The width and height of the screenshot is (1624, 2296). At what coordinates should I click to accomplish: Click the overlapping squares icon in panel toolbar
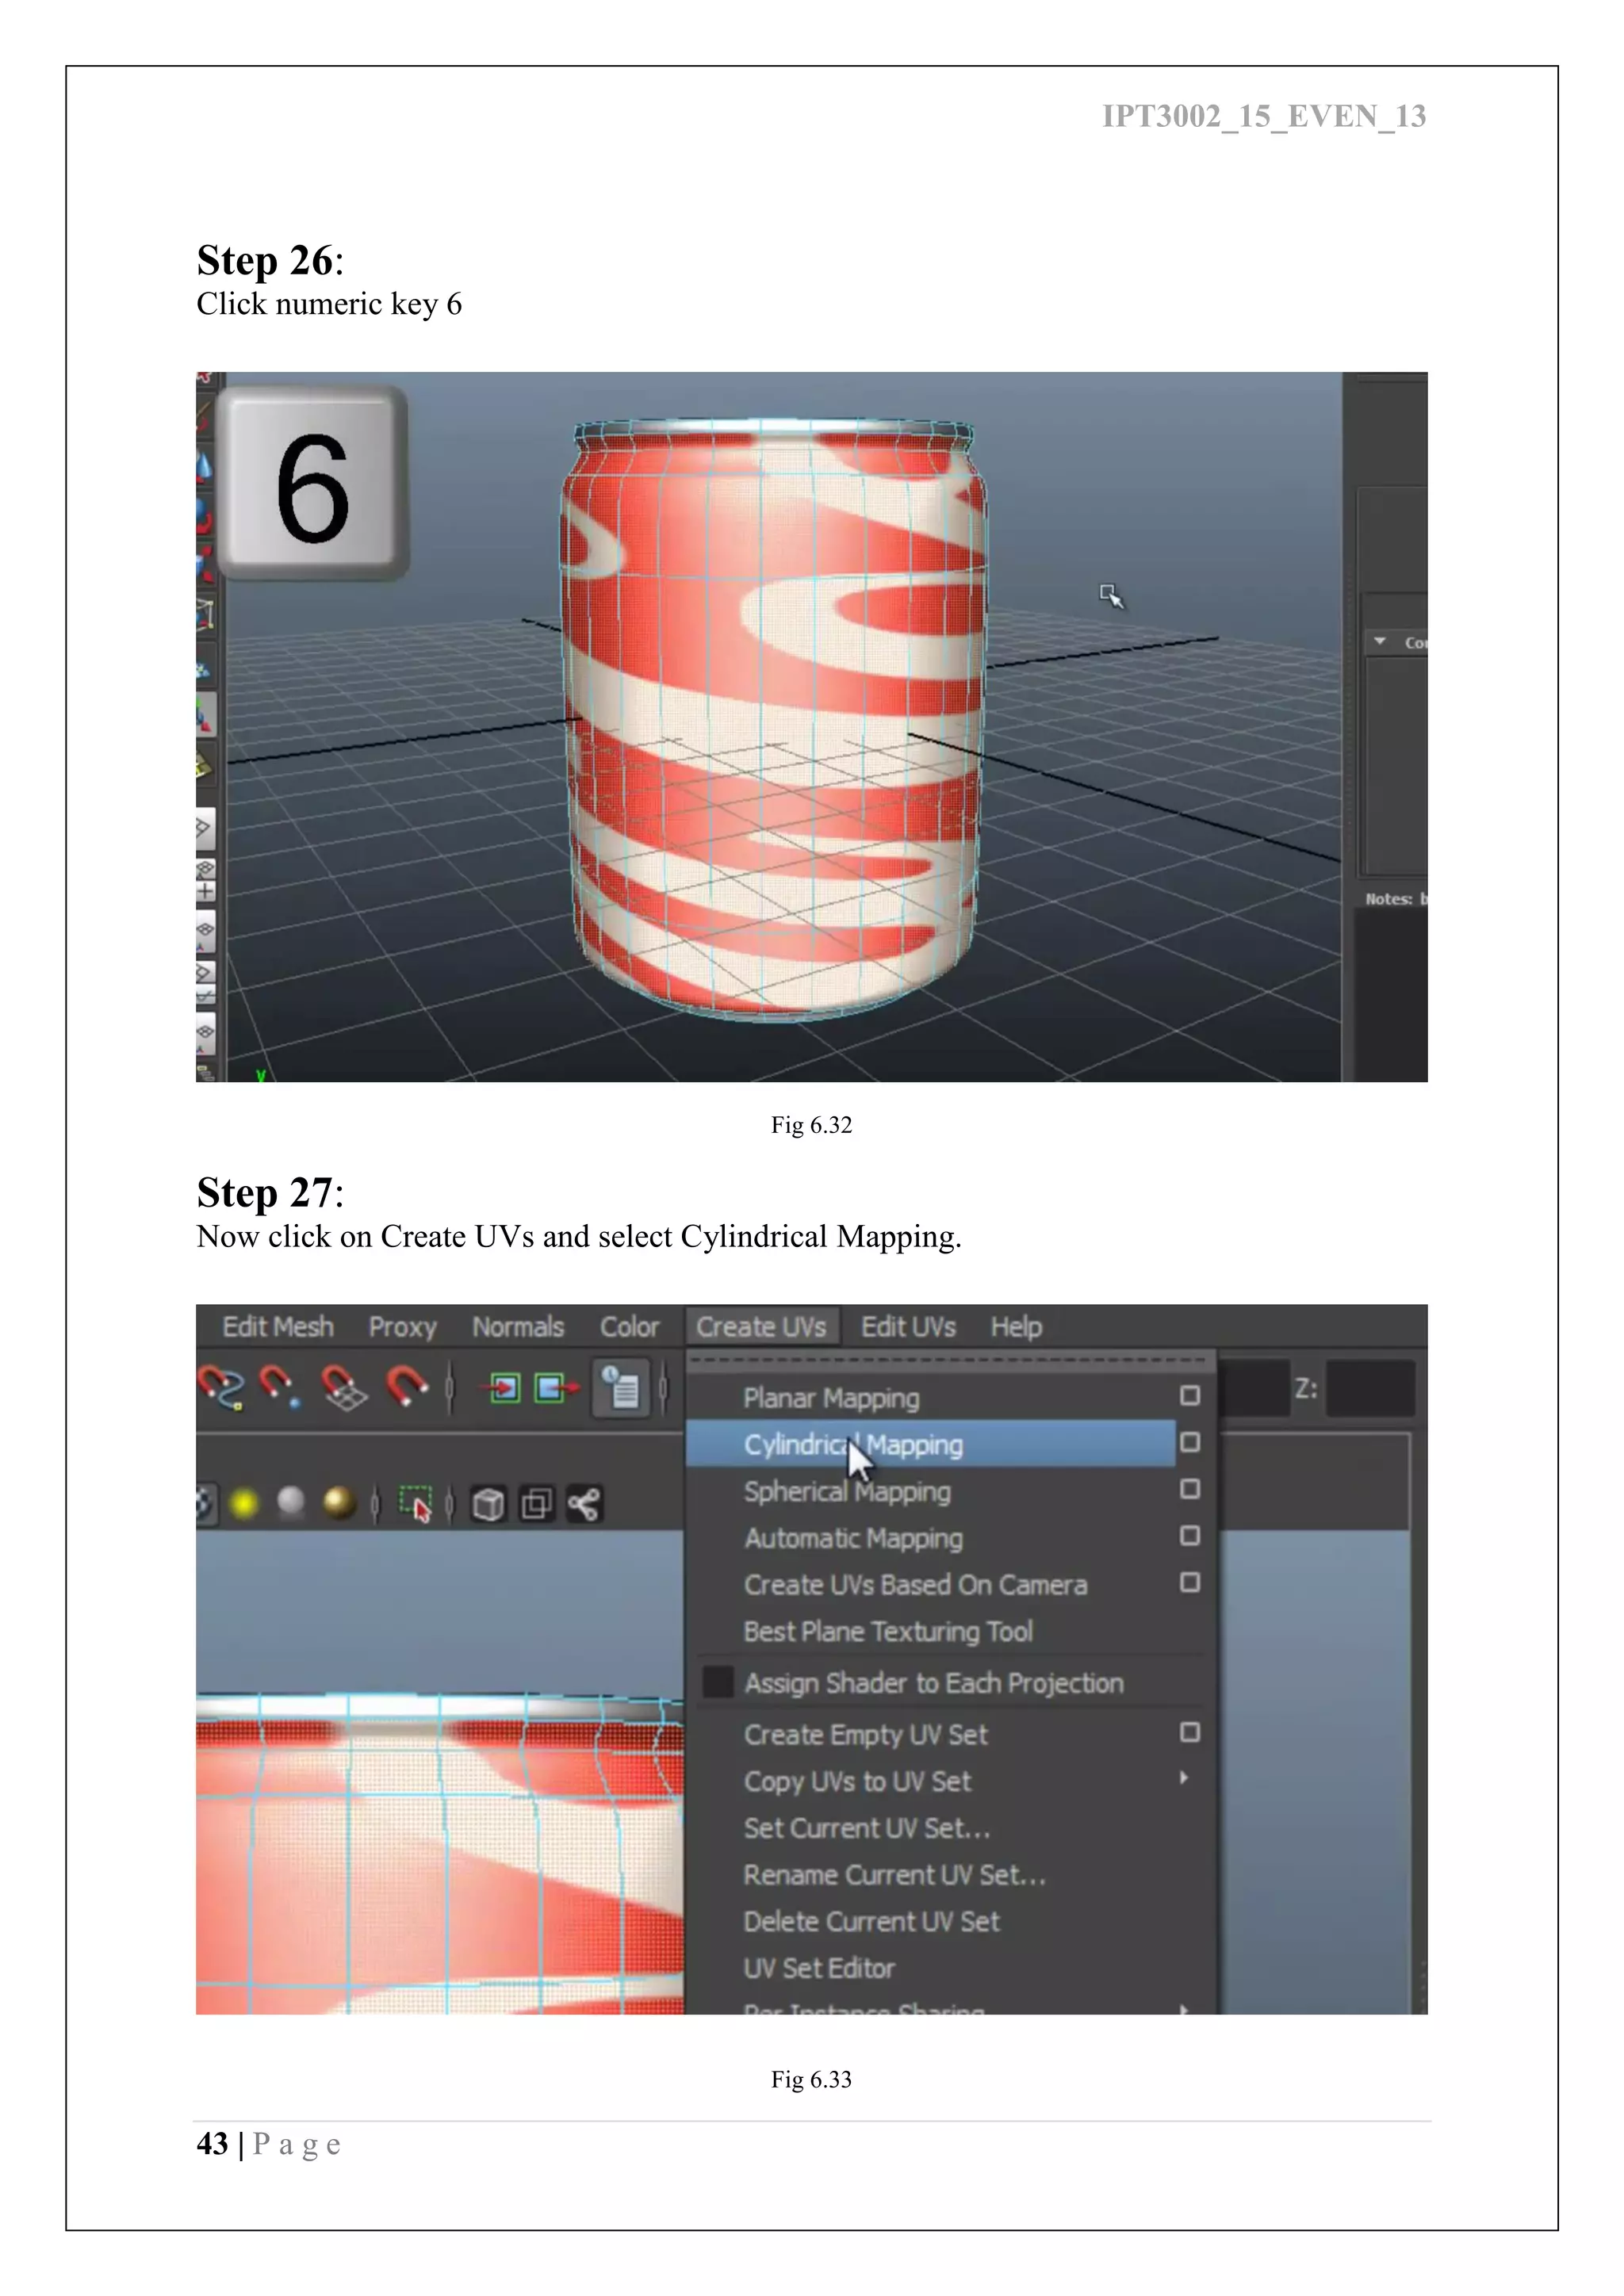click(536, 1504)
